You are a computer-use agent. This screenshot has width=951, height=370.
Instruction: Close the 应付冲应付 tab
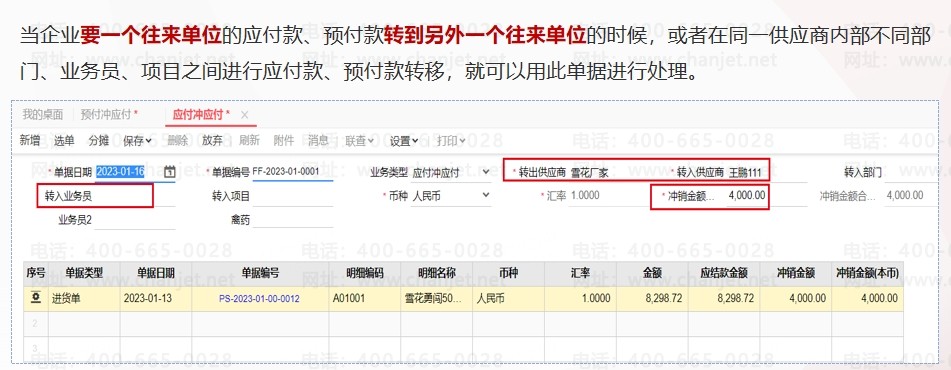[x=244, y=115]
